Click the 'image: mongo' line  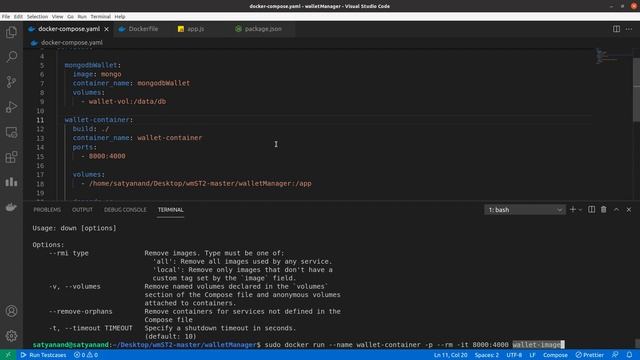(97, 74)
